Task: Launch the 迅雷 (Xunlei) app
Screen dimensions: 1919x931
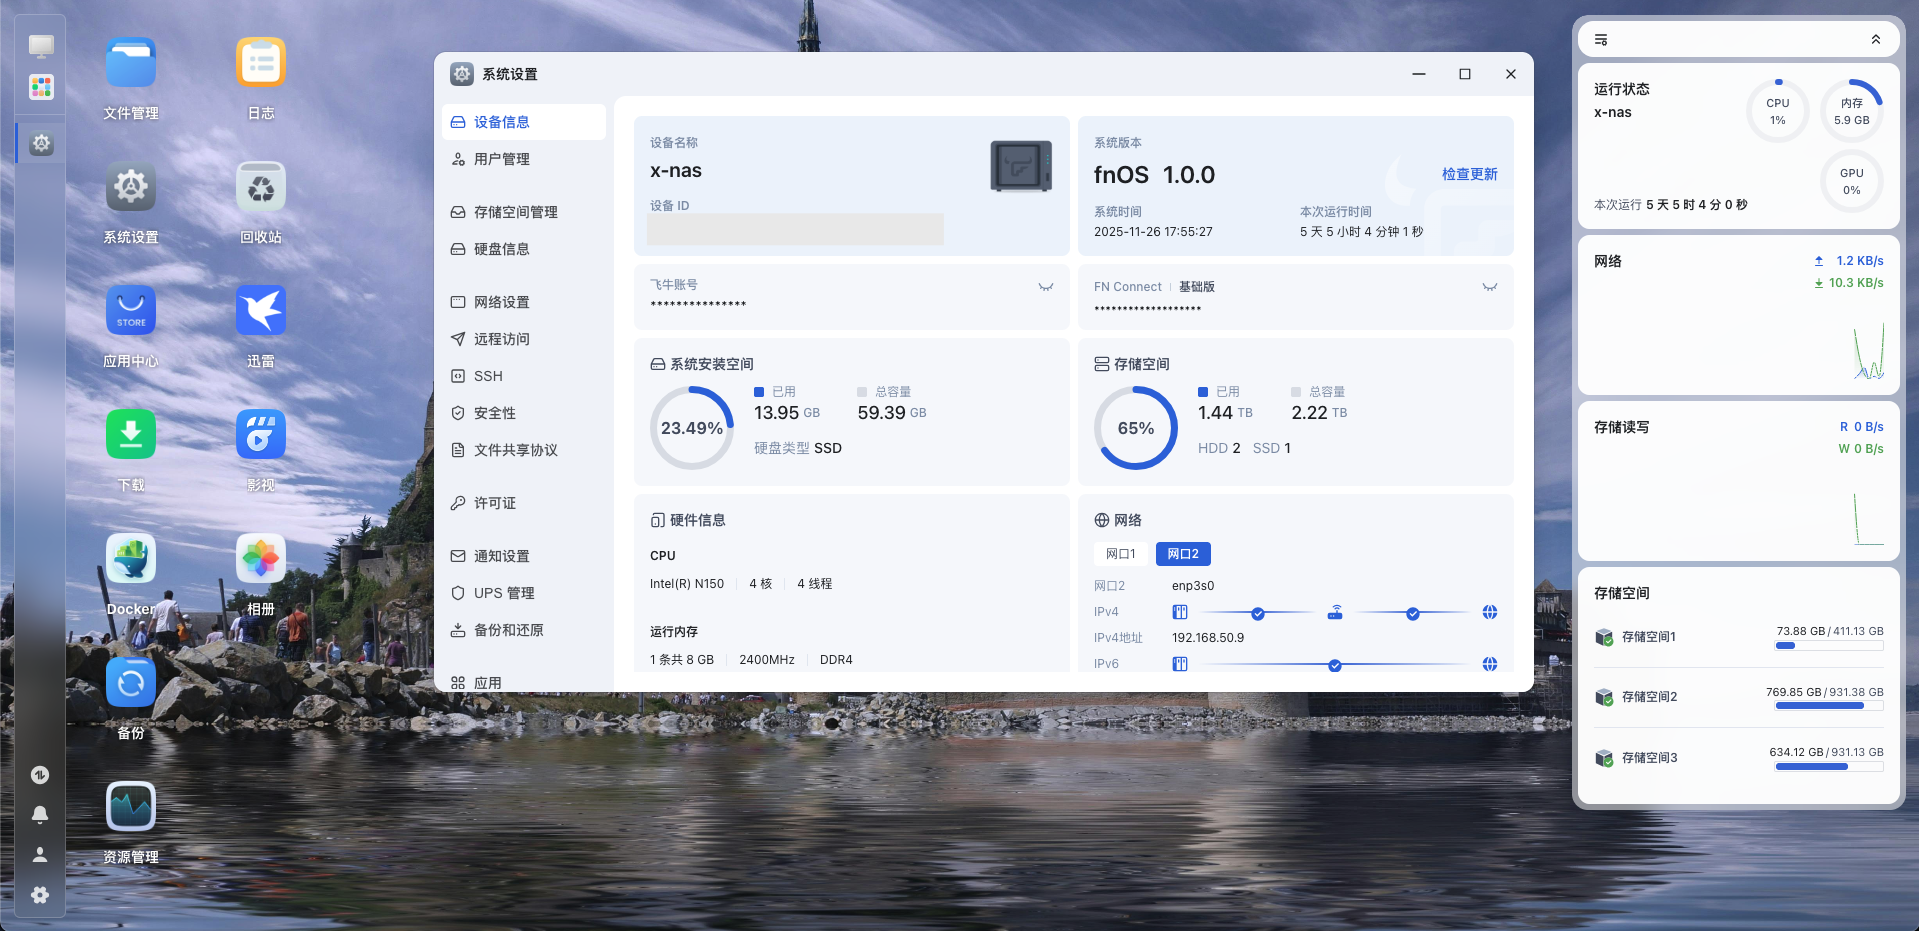Action: click(x=261, y=311)
